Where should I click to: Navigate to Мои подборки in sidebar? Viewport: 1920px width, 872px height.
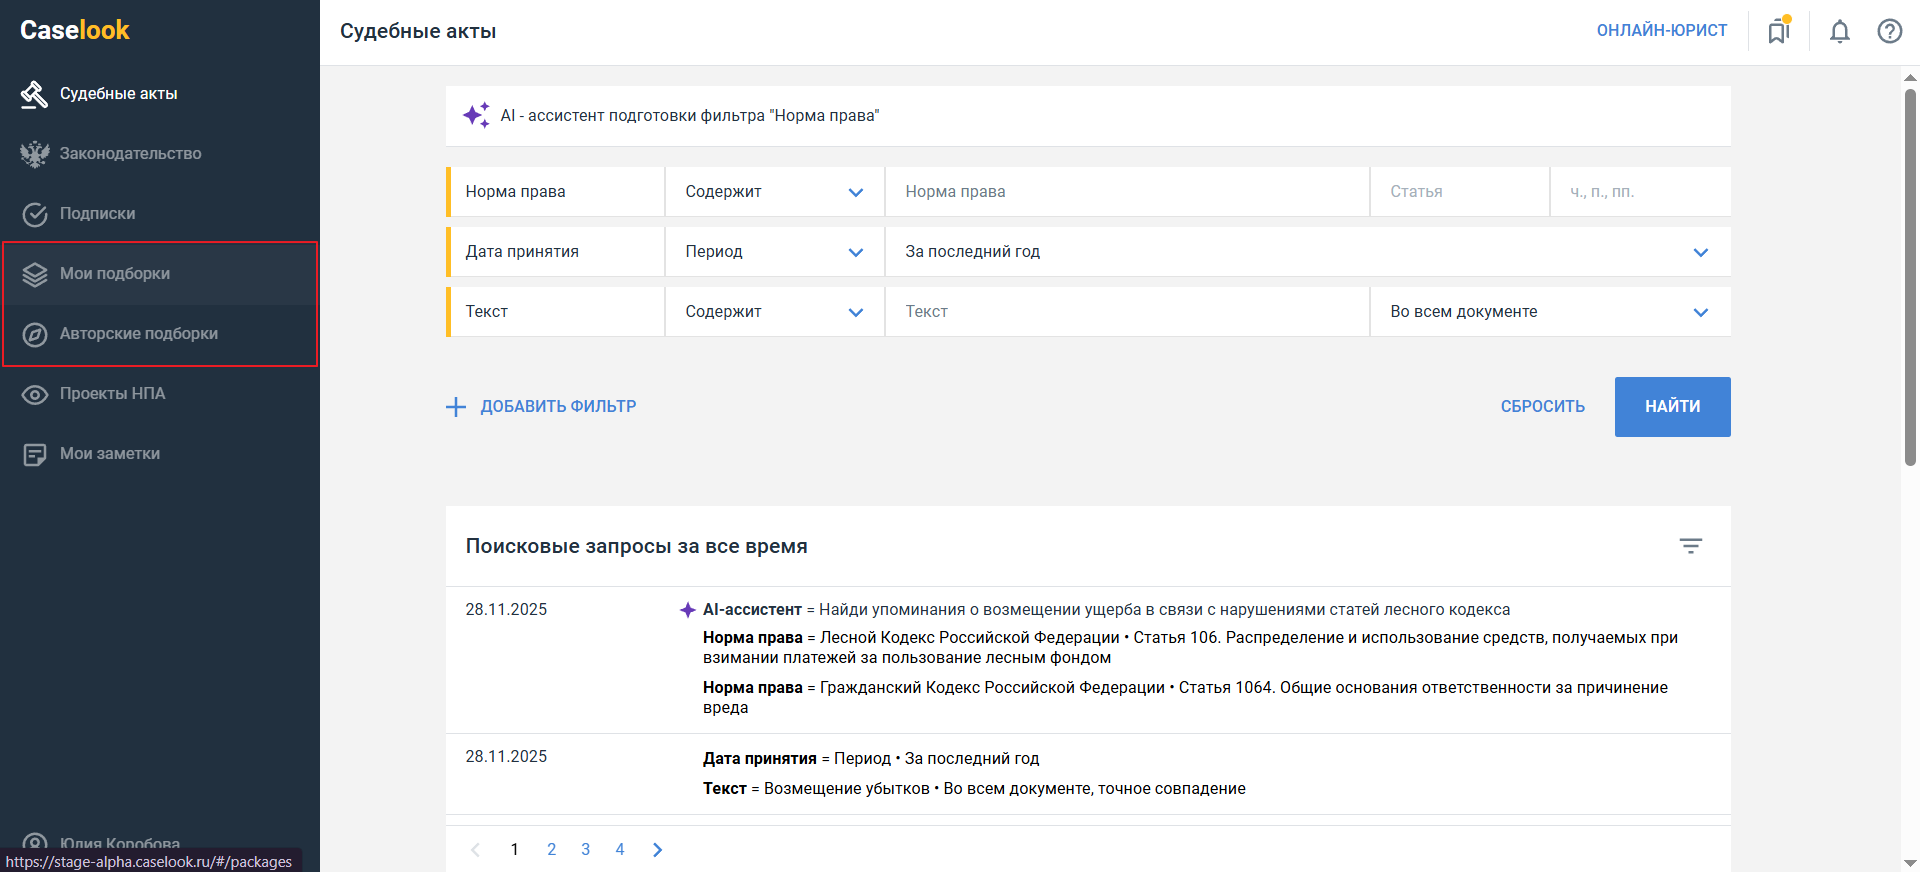click(115, 274)
